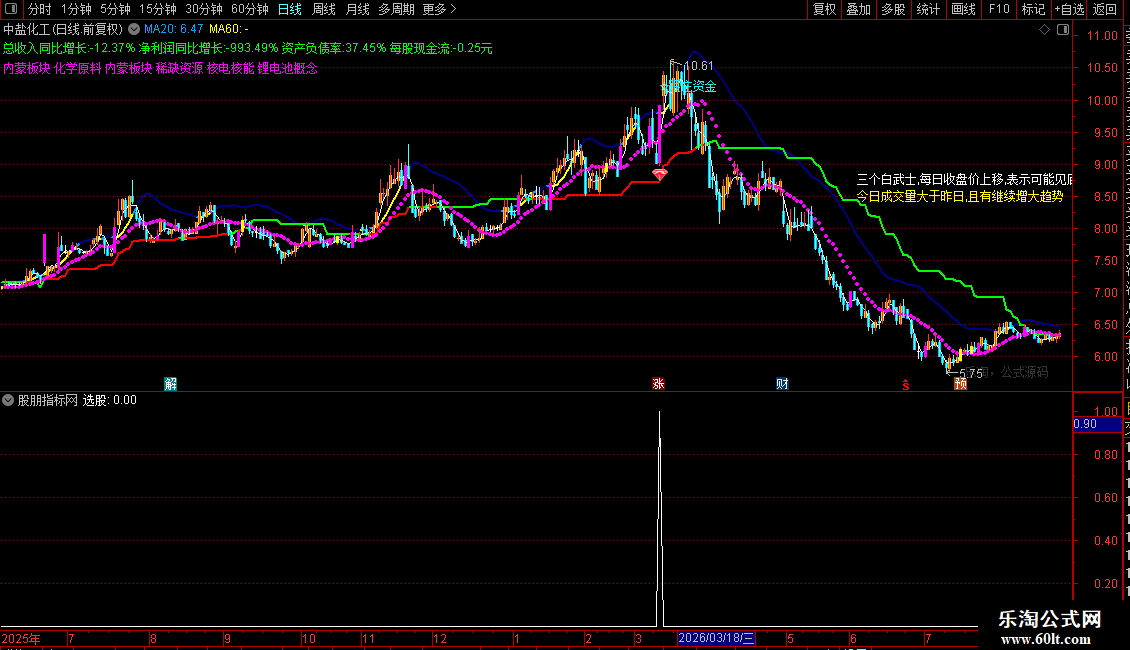The width and height of the screenshot is (1130, 650).
Task: Switch to the 分时 intraday view
Action: [40, 9]
